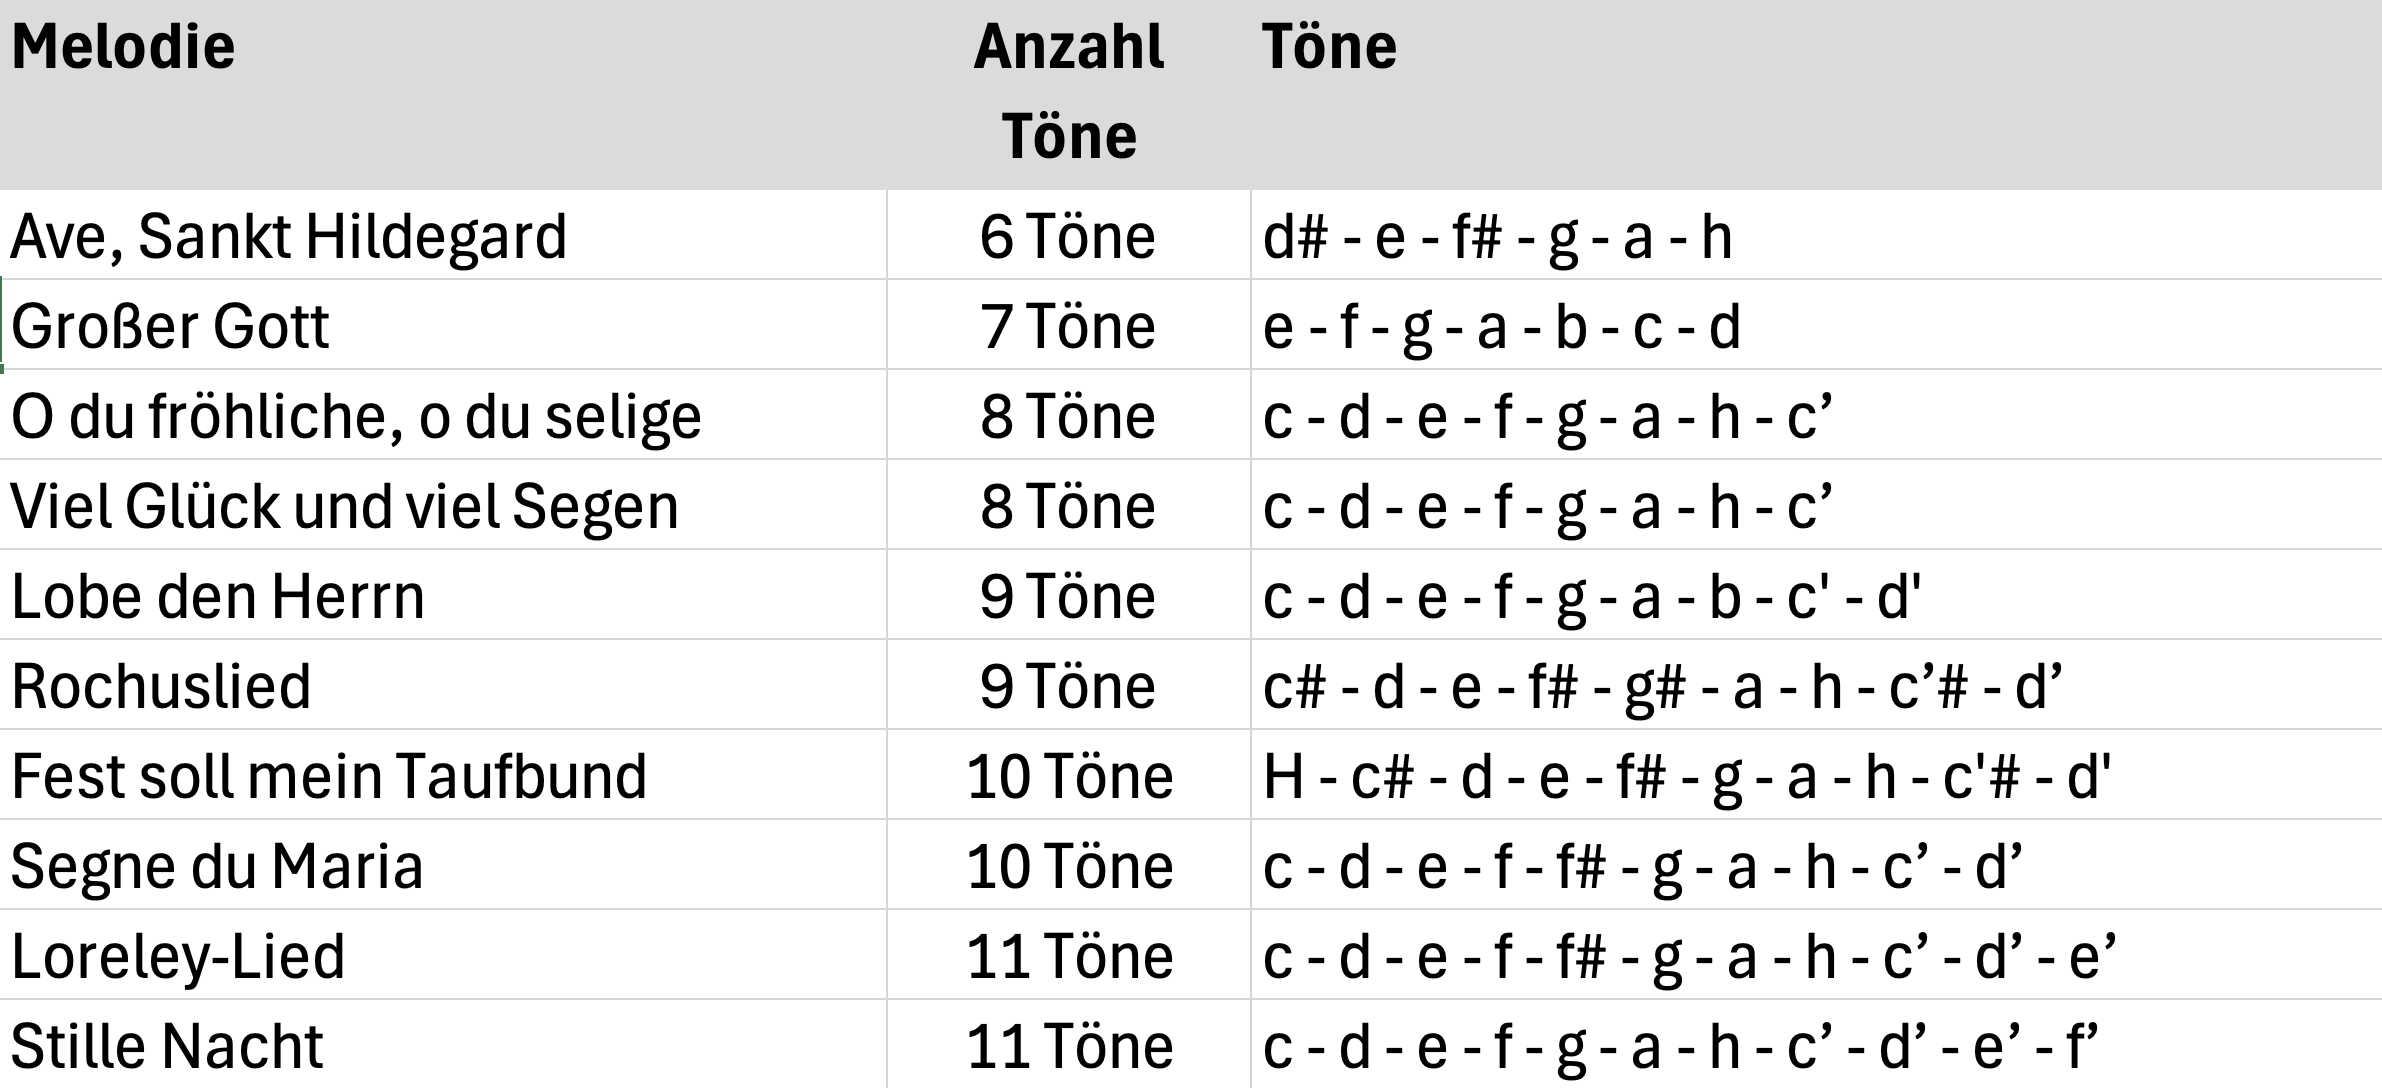Screen dimensions: 2382x1088
Task: Select the Loreley-Lied cell
Action: point(443,955)
